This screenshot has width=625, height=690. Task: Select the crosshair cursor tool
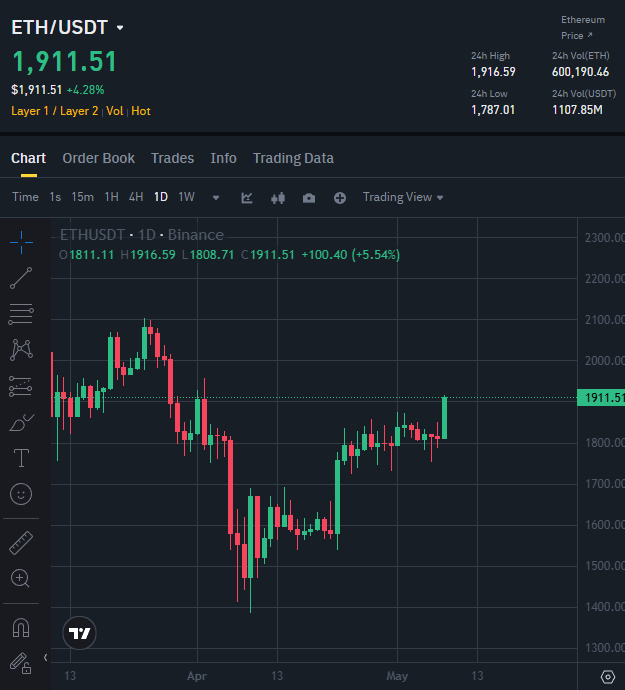(x=21, y=242)
